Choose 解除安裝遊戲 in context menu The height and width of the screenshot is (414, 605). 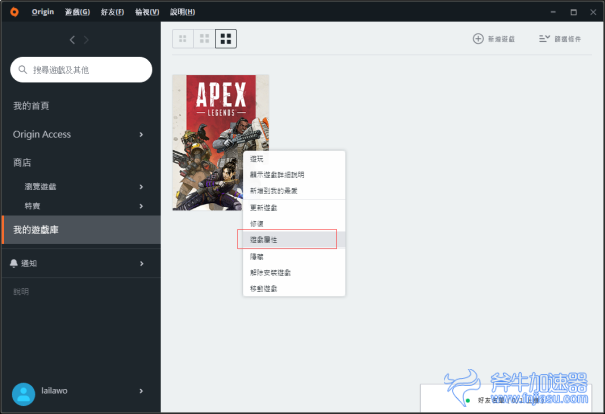pos(294,272)
